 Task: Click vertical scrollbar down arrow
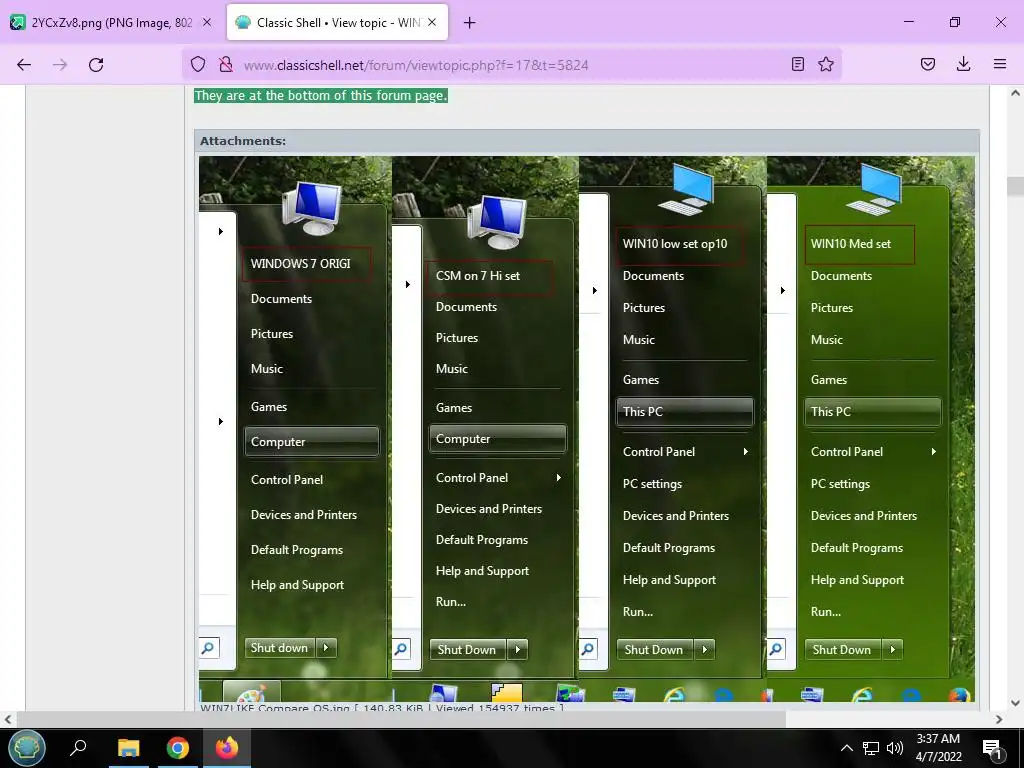tap(1016, 703)
